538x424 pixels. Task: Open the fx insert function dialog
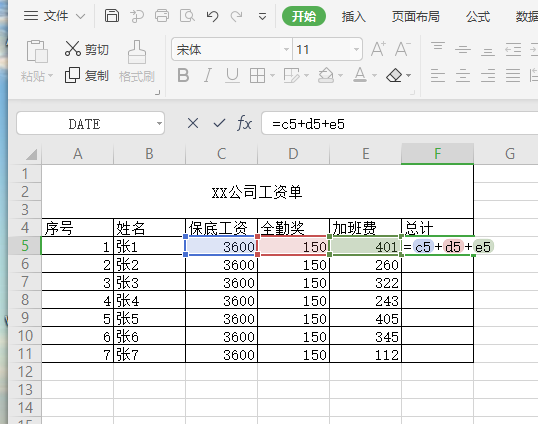pos(244,123)
